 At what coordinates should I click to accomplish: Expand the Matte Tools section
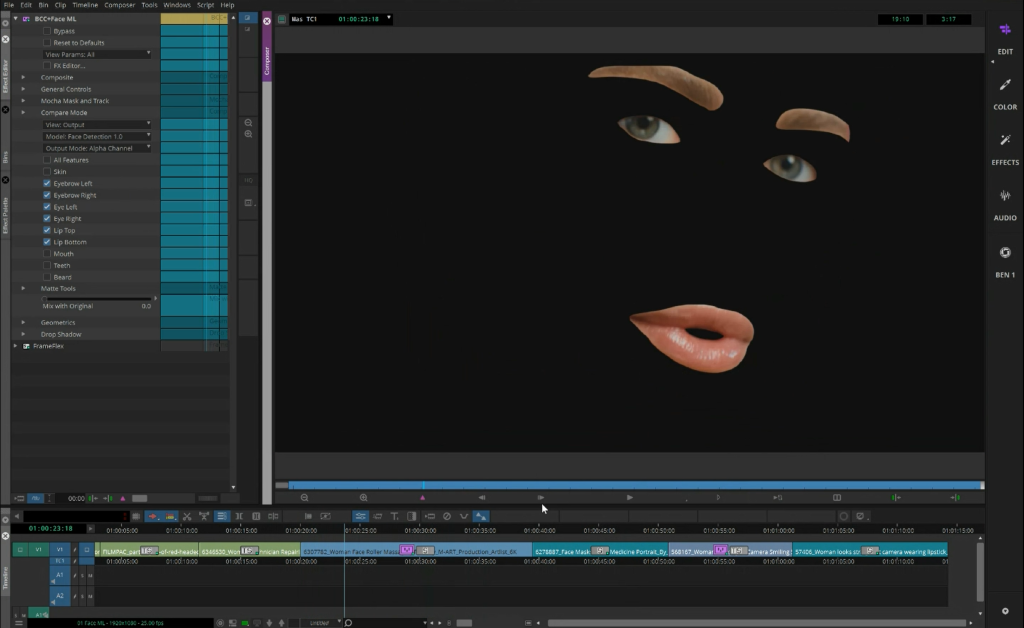[x=23, y=289]
